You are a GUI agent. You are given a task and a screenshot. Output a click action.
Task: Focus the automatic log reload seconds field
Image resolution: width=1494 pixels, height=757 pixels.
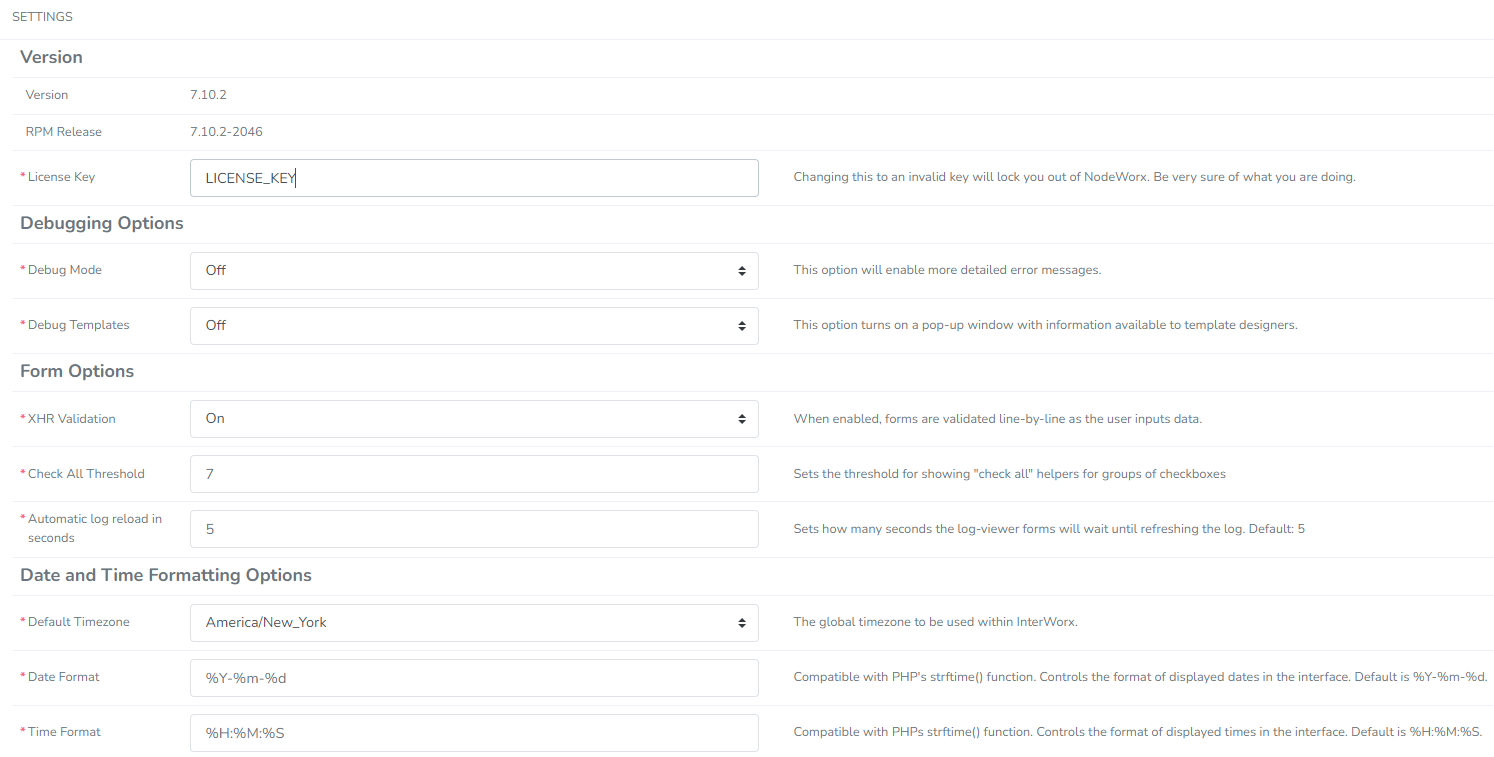pos(474,528)
